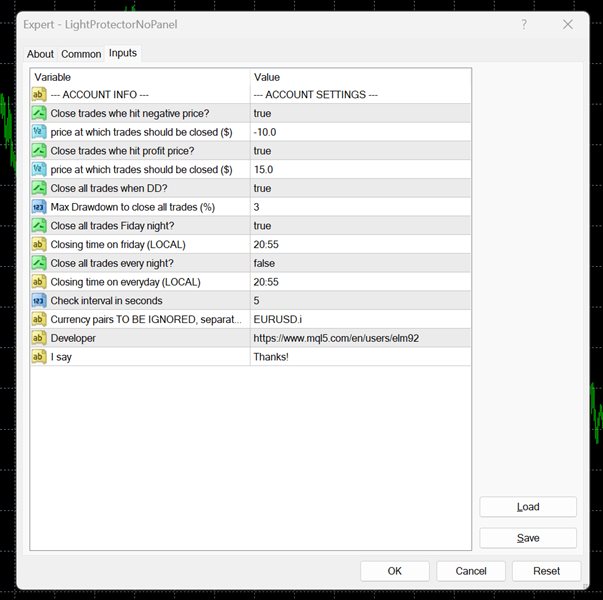Click the Load button
The image size is (603, 600).
pos(528,507)
